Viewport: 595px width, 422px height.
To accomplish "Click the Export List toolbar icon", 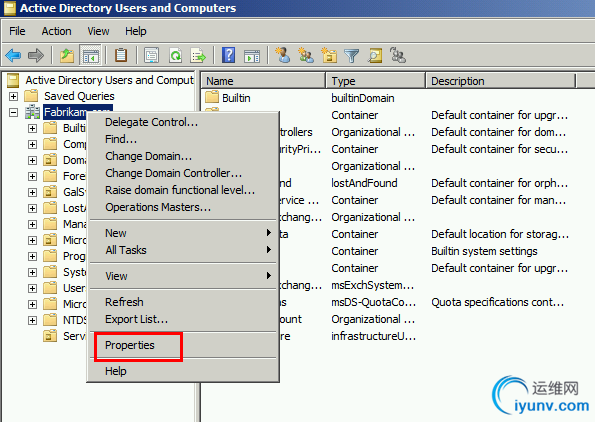I will (198, 56).
